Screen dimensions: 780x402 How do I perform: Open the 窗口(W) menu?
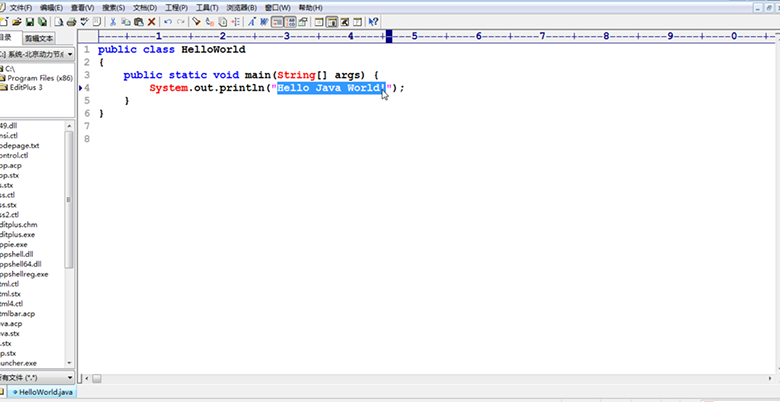[x=278, y=8]
